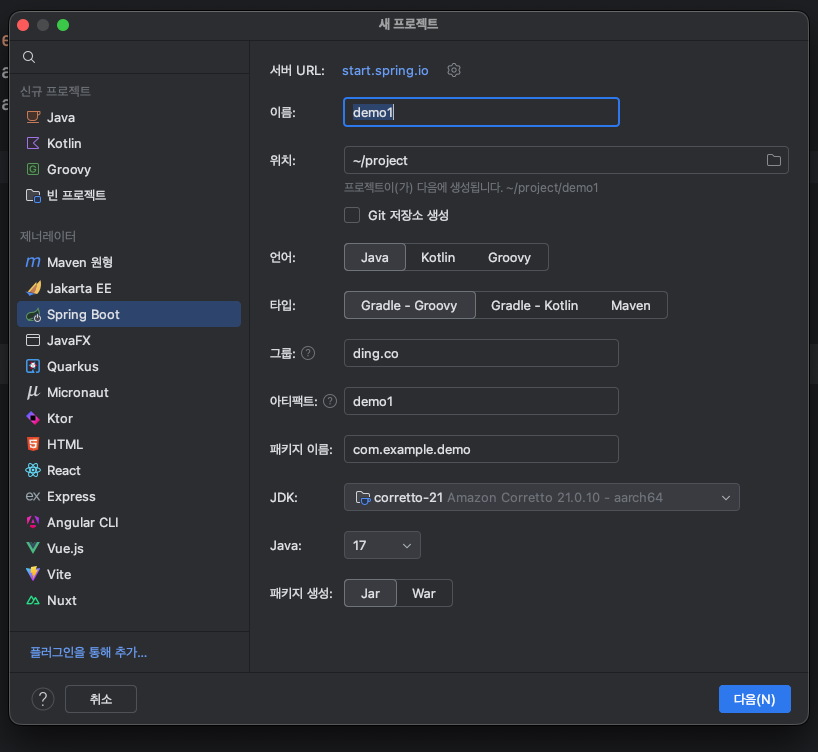818x752 pixels.
Task: Click the Spring Boot leaf icon
Action: coord(33,315)
